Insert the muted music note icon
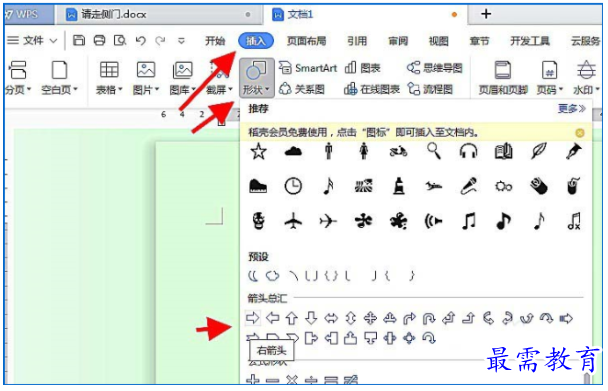608x391 pixels. (574, 221)
